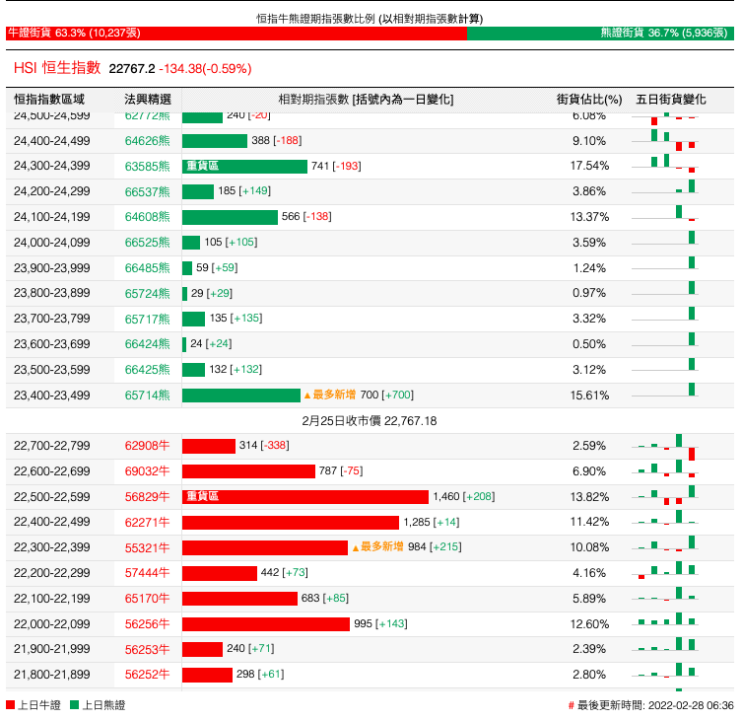This screenshot has height=720, width=741.
Task: Click the 最多新增 triangle marker in the 22,300-22,399 row
Action: pos(355,547)
